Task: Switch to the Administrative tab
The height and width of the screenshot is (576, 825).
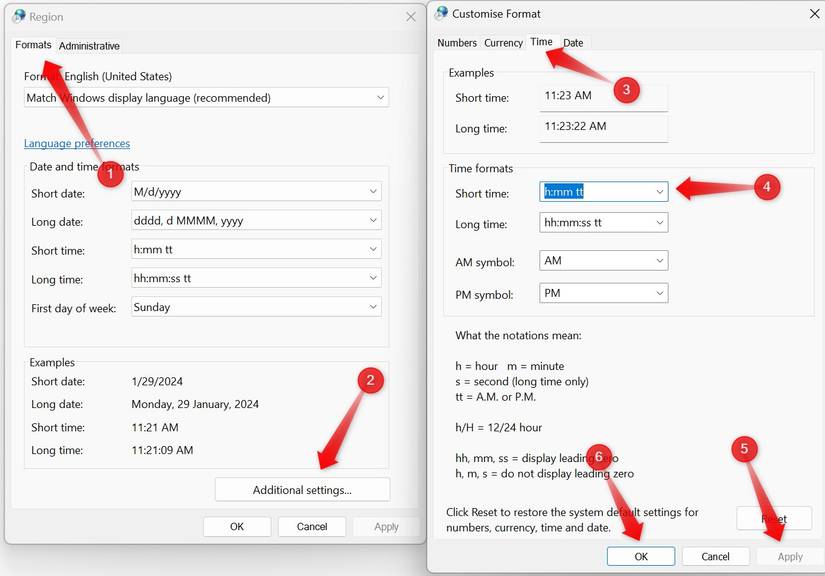Action: [89, 45]
